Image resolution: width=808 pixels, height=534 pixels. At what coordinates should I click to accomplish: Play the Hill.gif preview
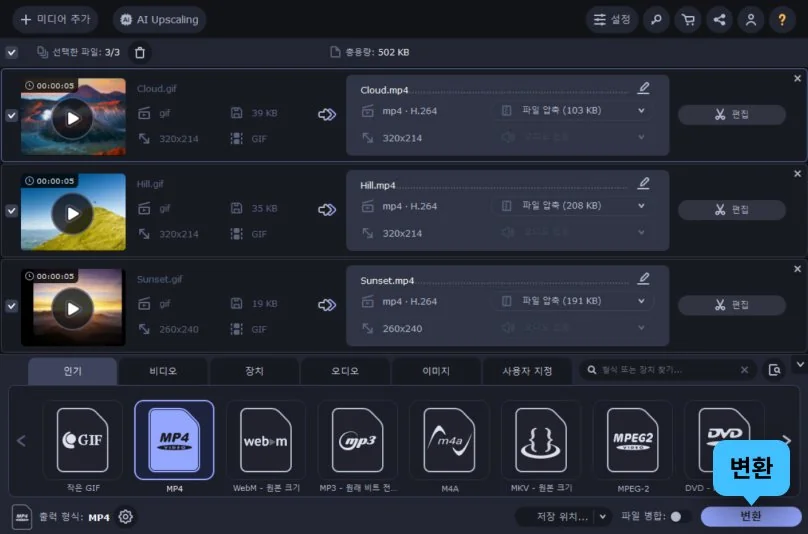coord(73,213)
